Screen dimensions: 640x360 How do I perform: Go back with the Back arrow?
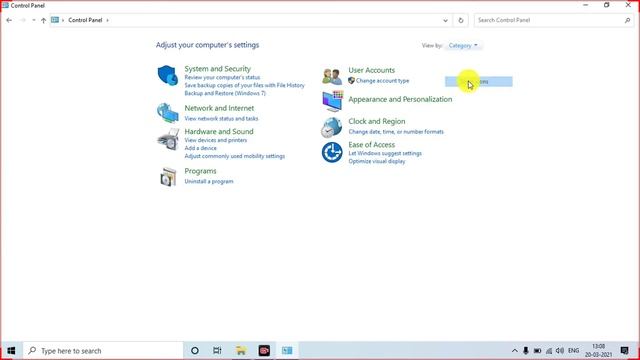tap(9, 20)
